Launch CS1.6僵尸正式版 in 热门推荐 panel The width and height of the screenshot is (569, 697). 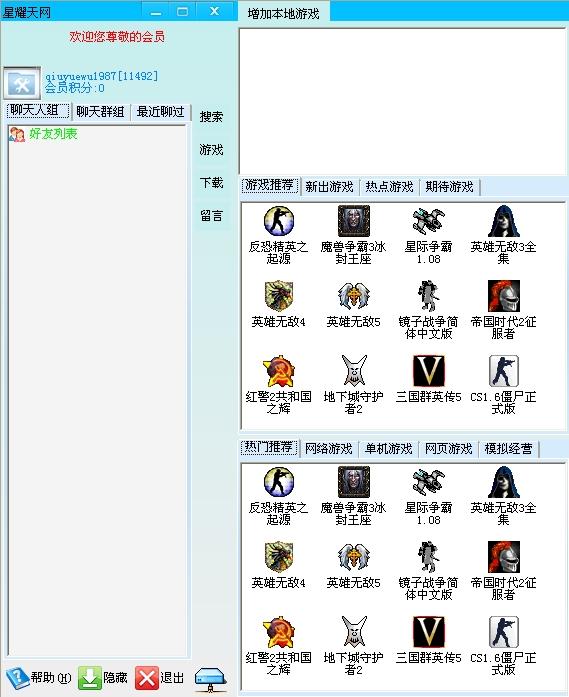click(x=503, y=646)
